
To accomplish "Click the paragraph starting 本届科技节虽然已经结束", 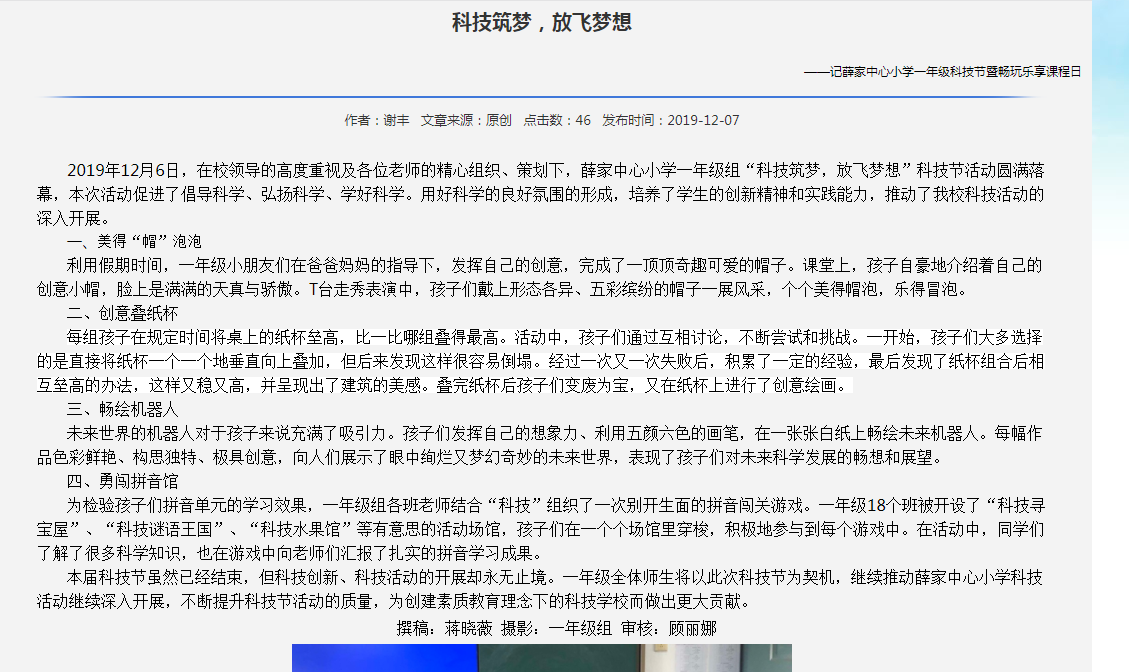I will (x=540, y=589).
